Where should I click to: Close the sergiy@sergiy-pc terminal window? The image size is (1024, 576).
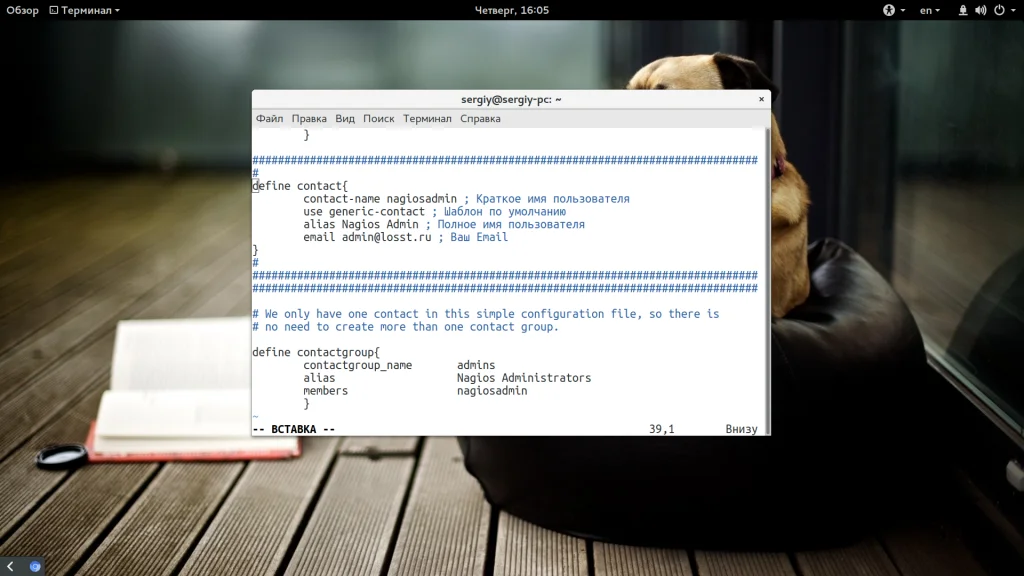[761, 99]
